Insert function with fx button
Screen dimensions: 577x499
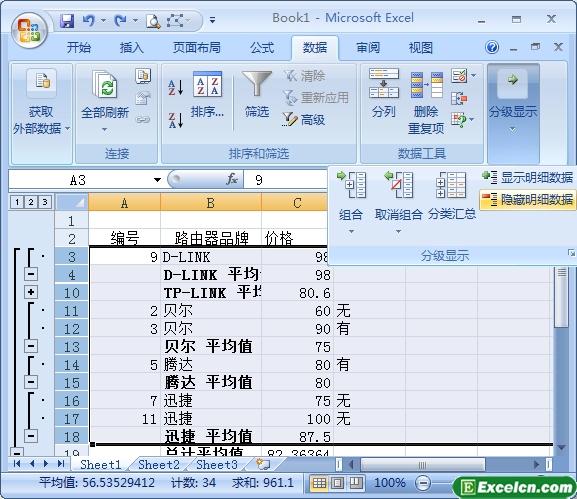point(232,180)
